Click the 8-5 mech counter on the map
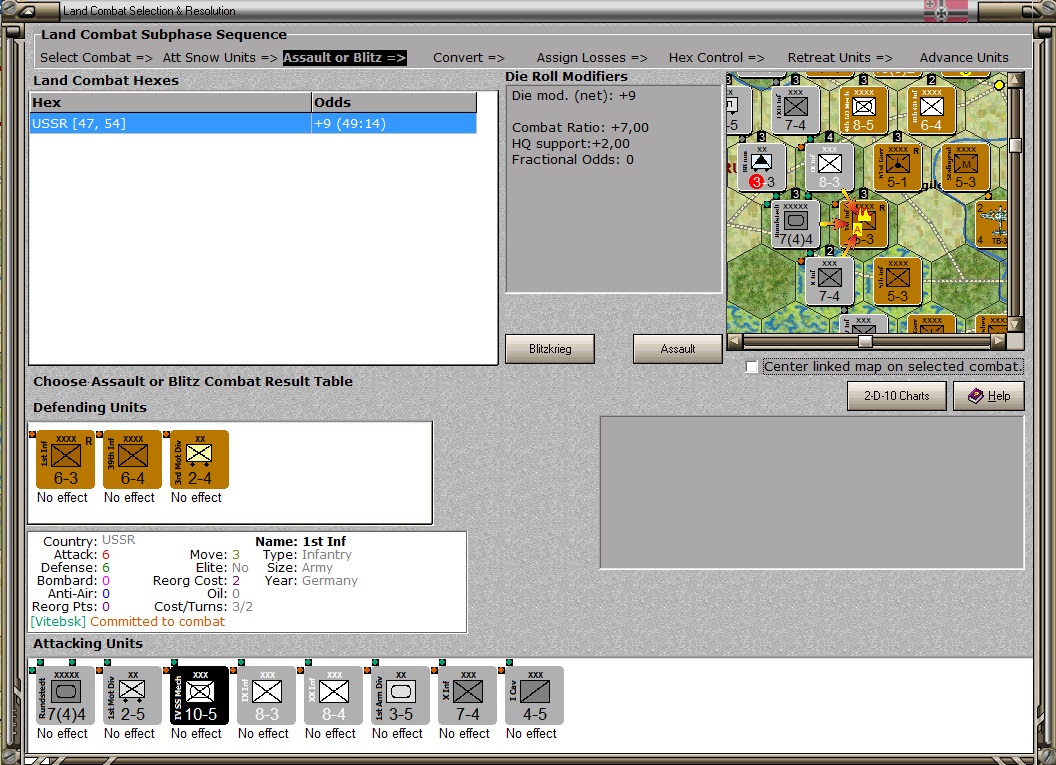This screenshot has width=1056, height=765. pyautogui.click(x=863, y=110)
